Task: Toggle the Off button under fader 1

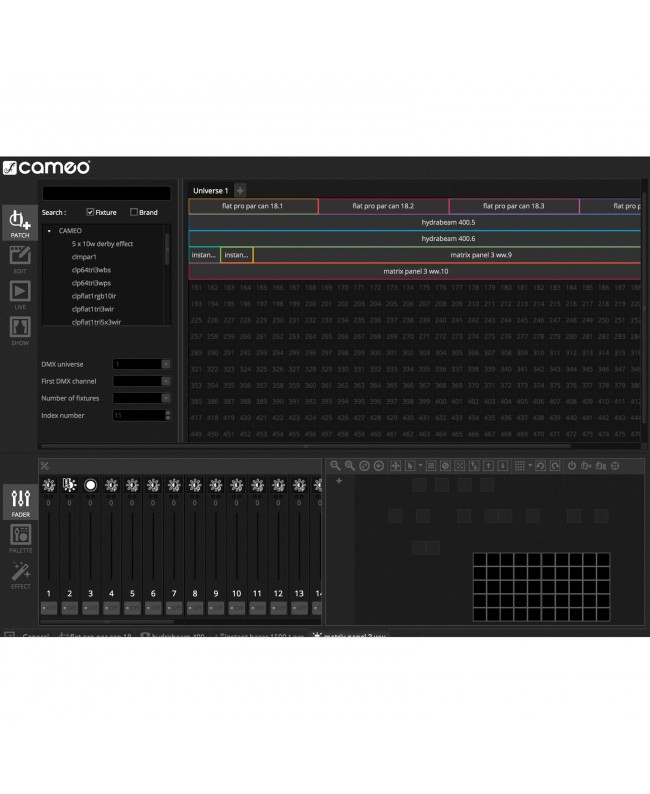Action: 49,608
